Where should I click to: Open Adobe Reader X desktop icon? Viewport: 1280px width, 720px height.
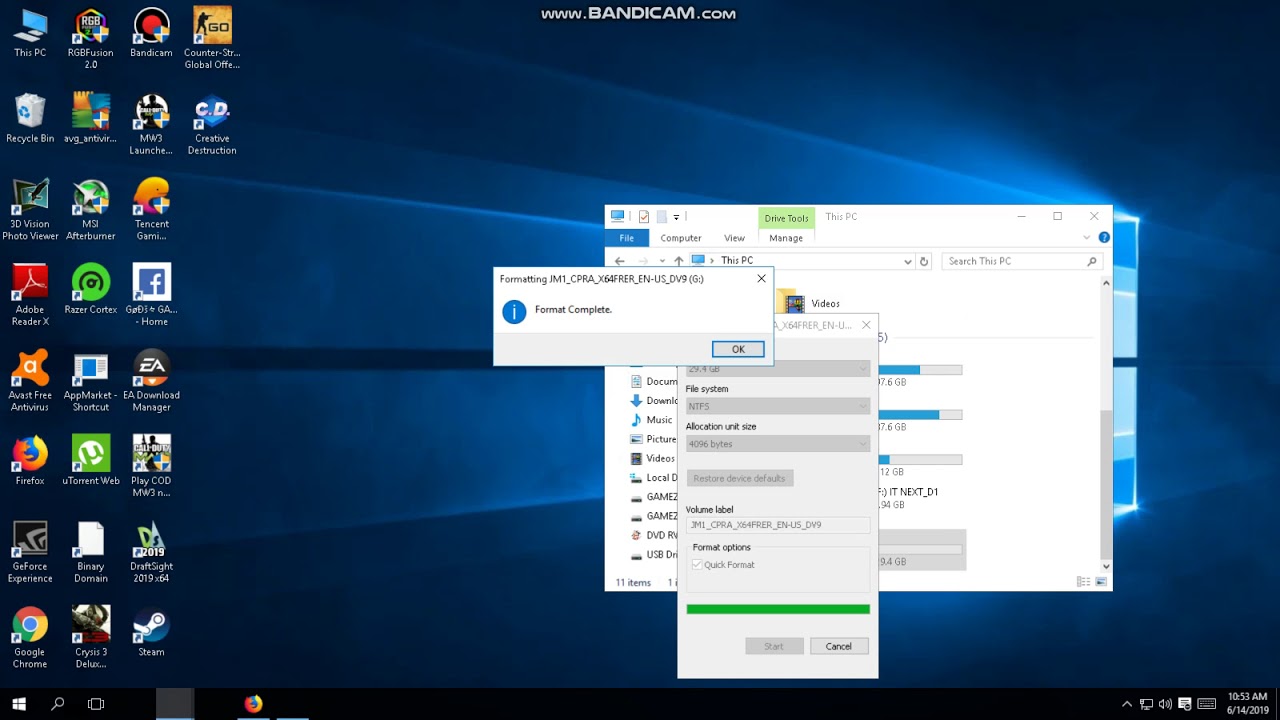(30, 295)
